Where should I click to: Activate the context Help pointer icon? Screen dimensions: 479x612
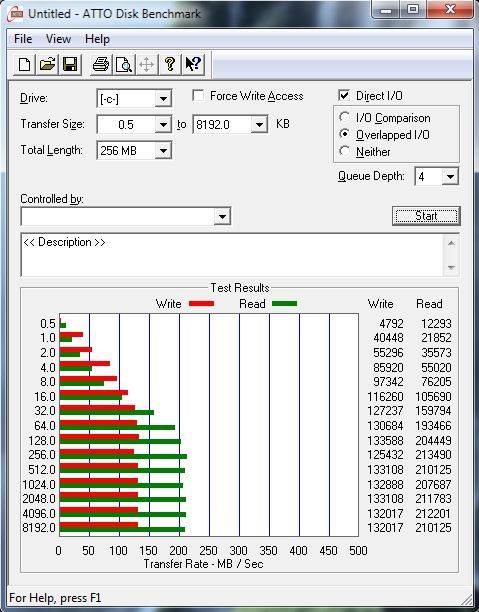click(193, 64)
